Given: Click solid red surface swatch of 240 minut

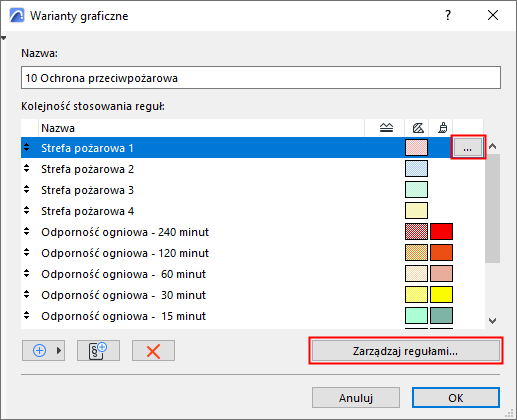Looking at the screenshot, I should pyautogui.click(x=441, y=232).
